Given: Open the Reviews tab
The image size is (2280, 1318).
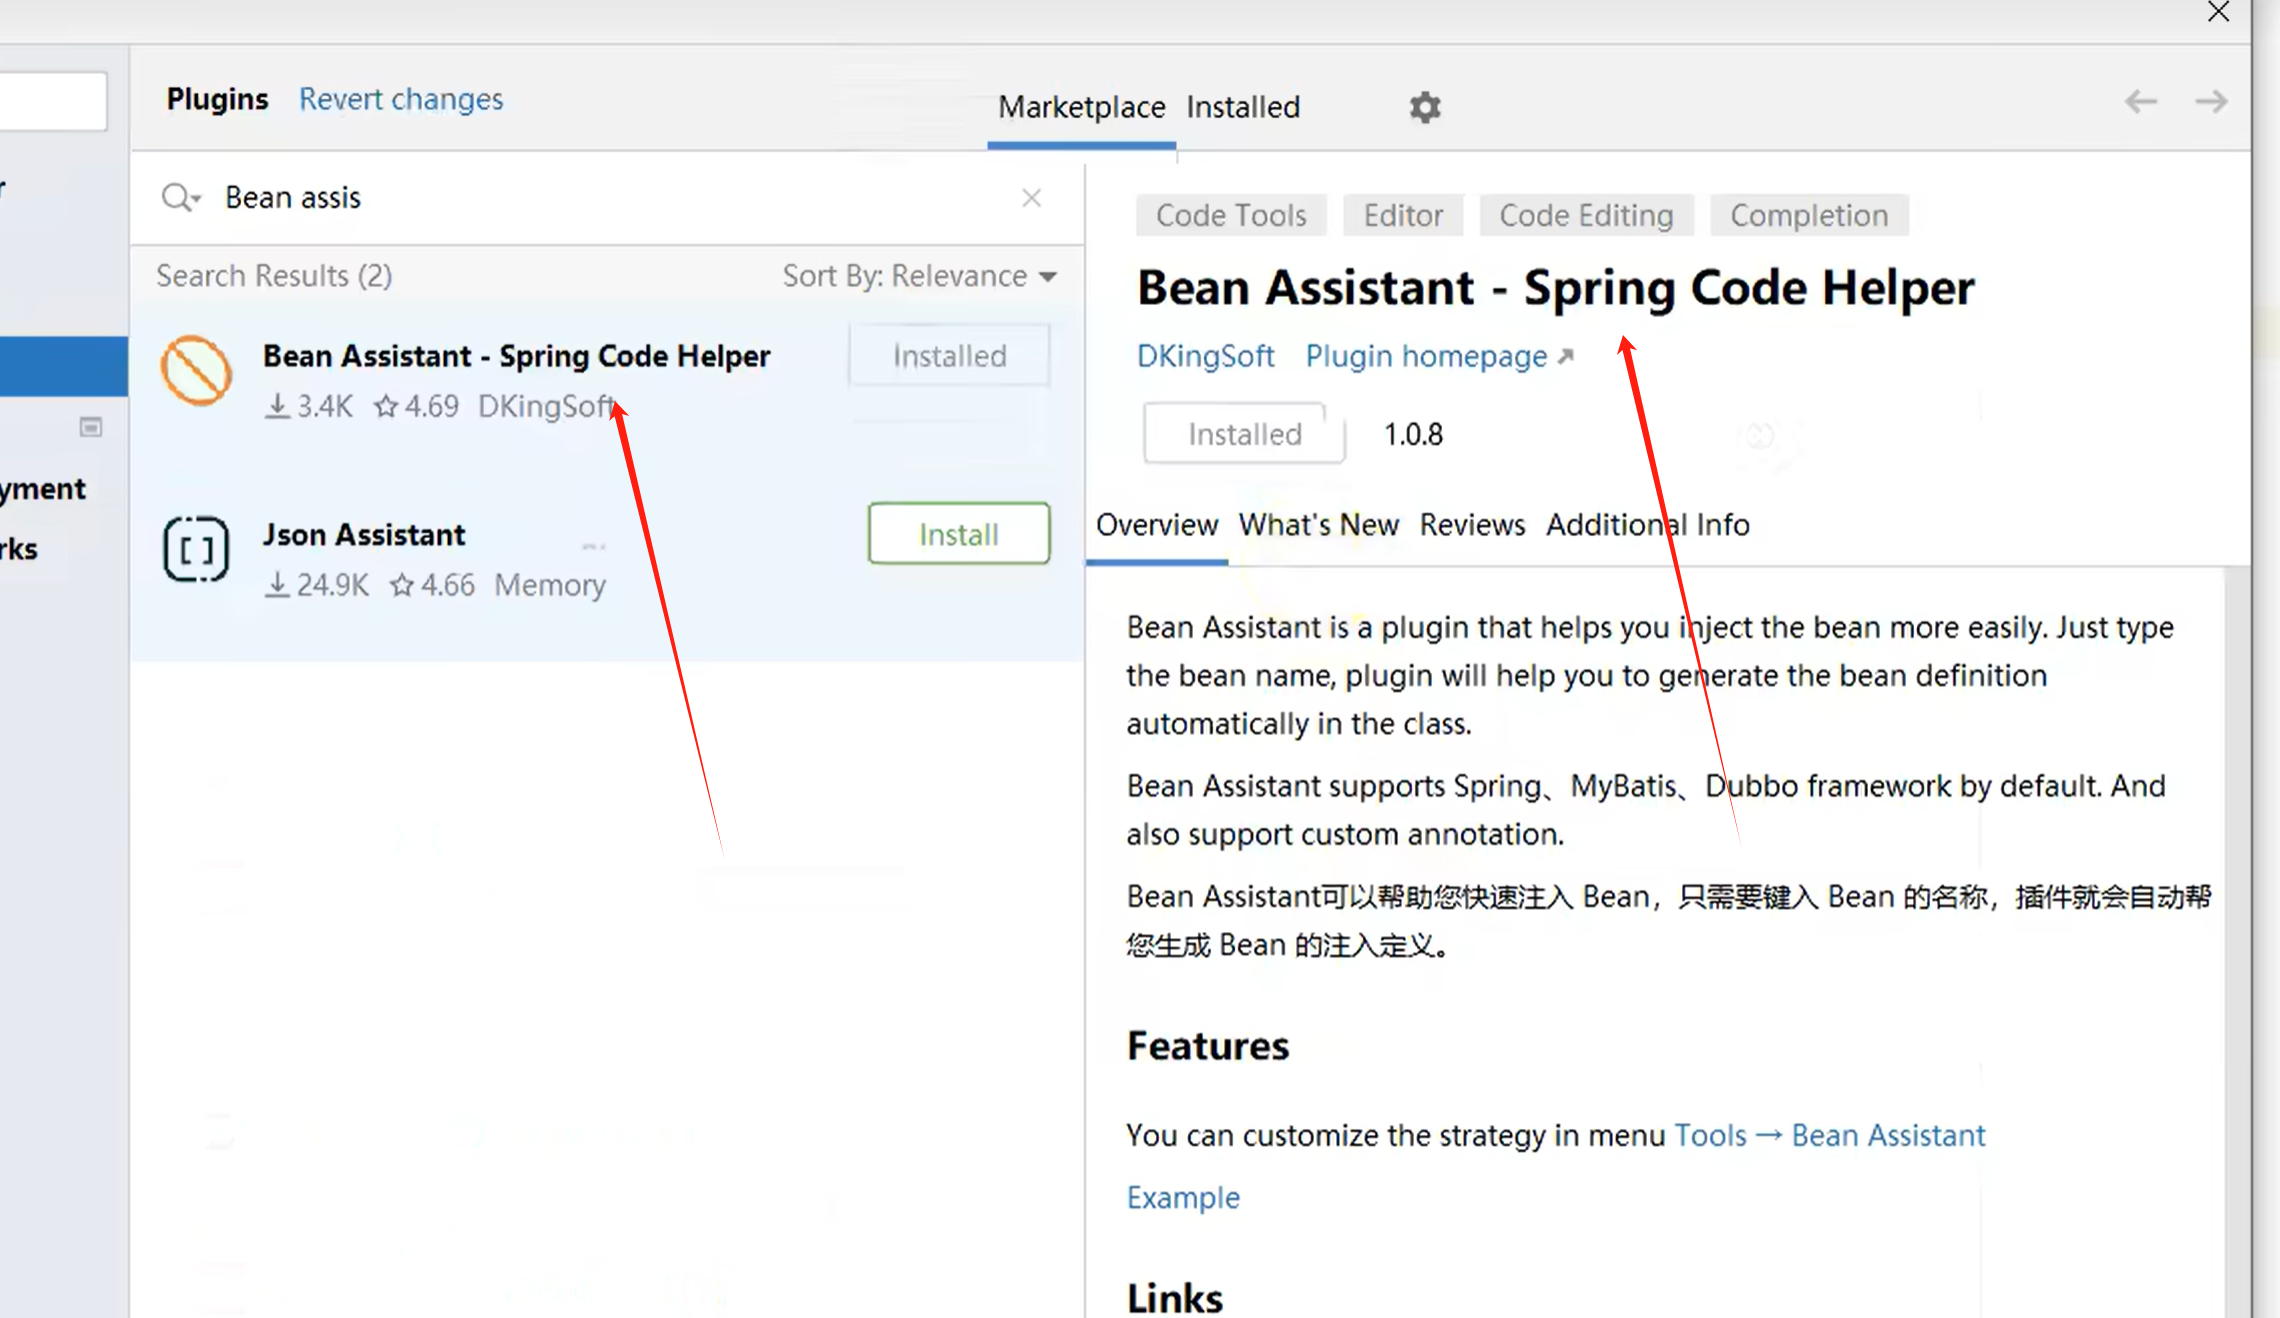Looking at the screenshot, I should coord(1472,524).
